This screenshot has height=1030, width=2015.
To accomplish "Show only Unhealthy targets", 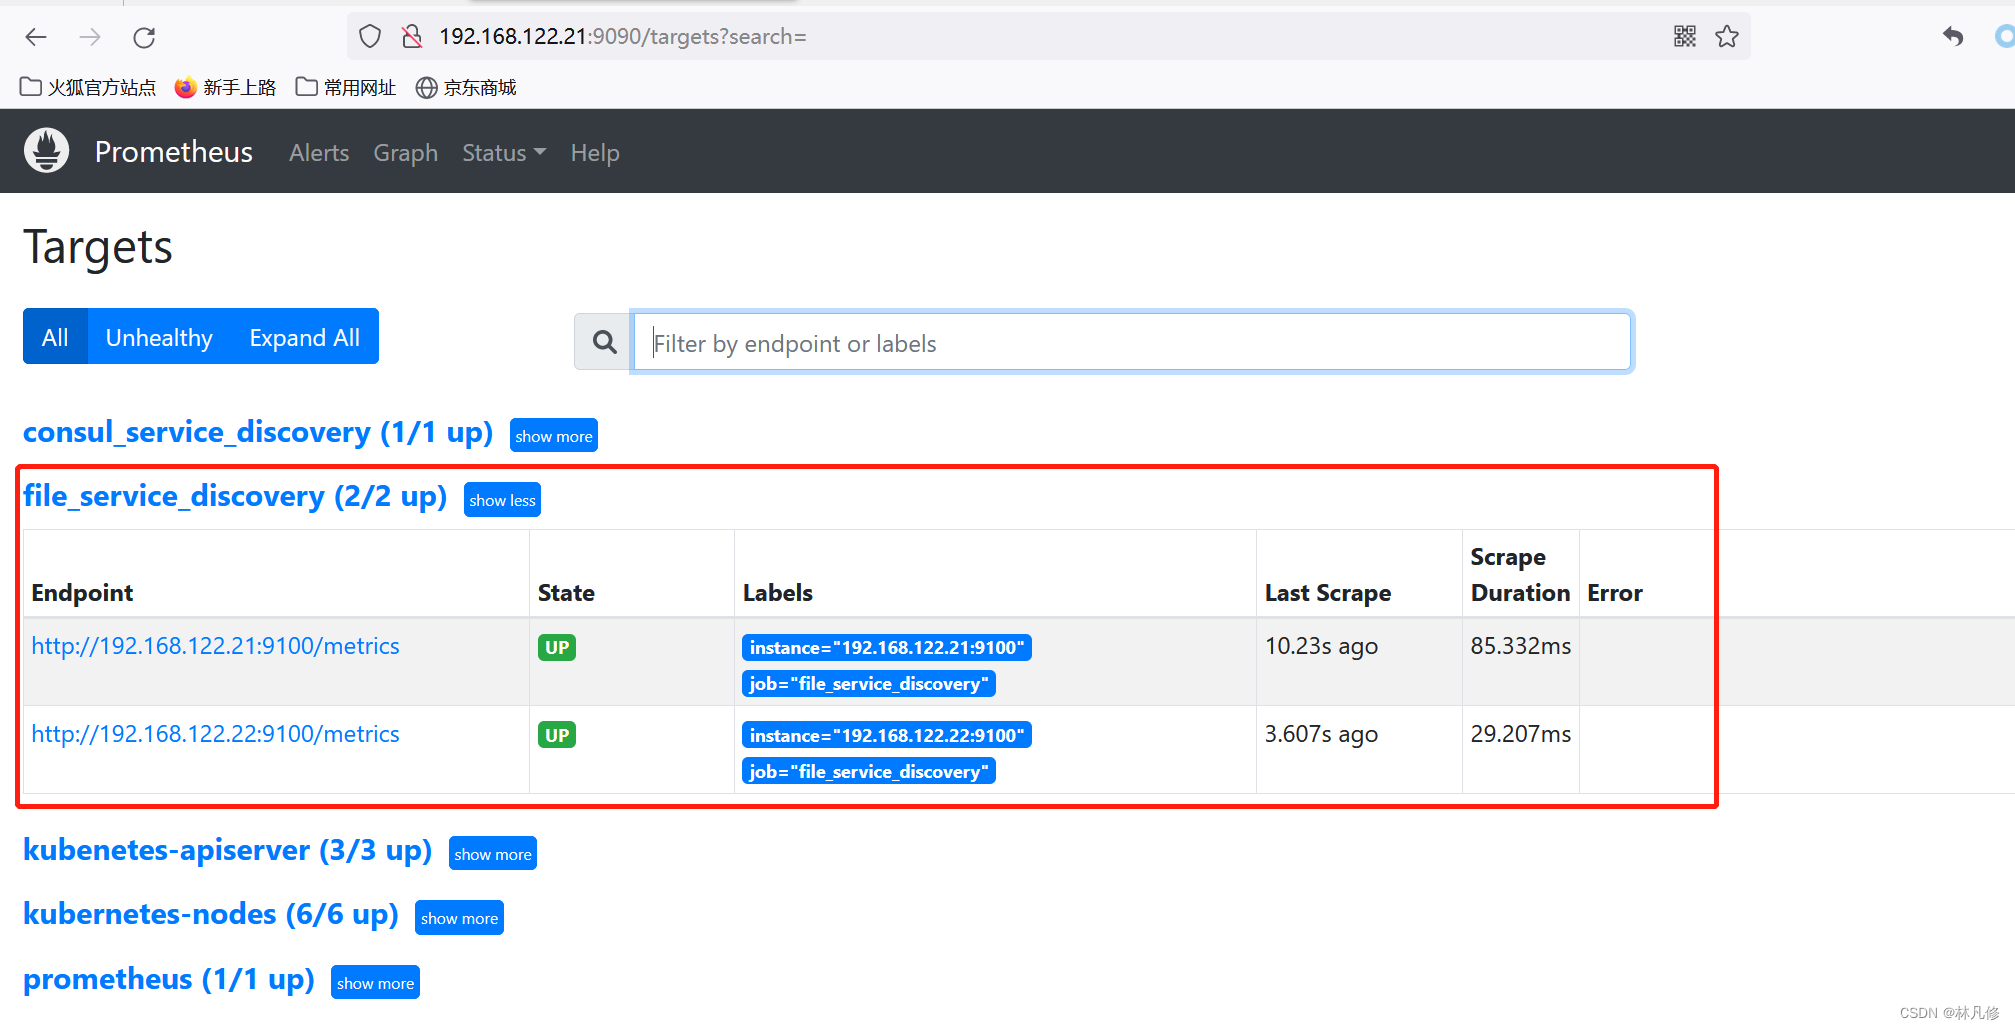I will (x=160, y=337).
